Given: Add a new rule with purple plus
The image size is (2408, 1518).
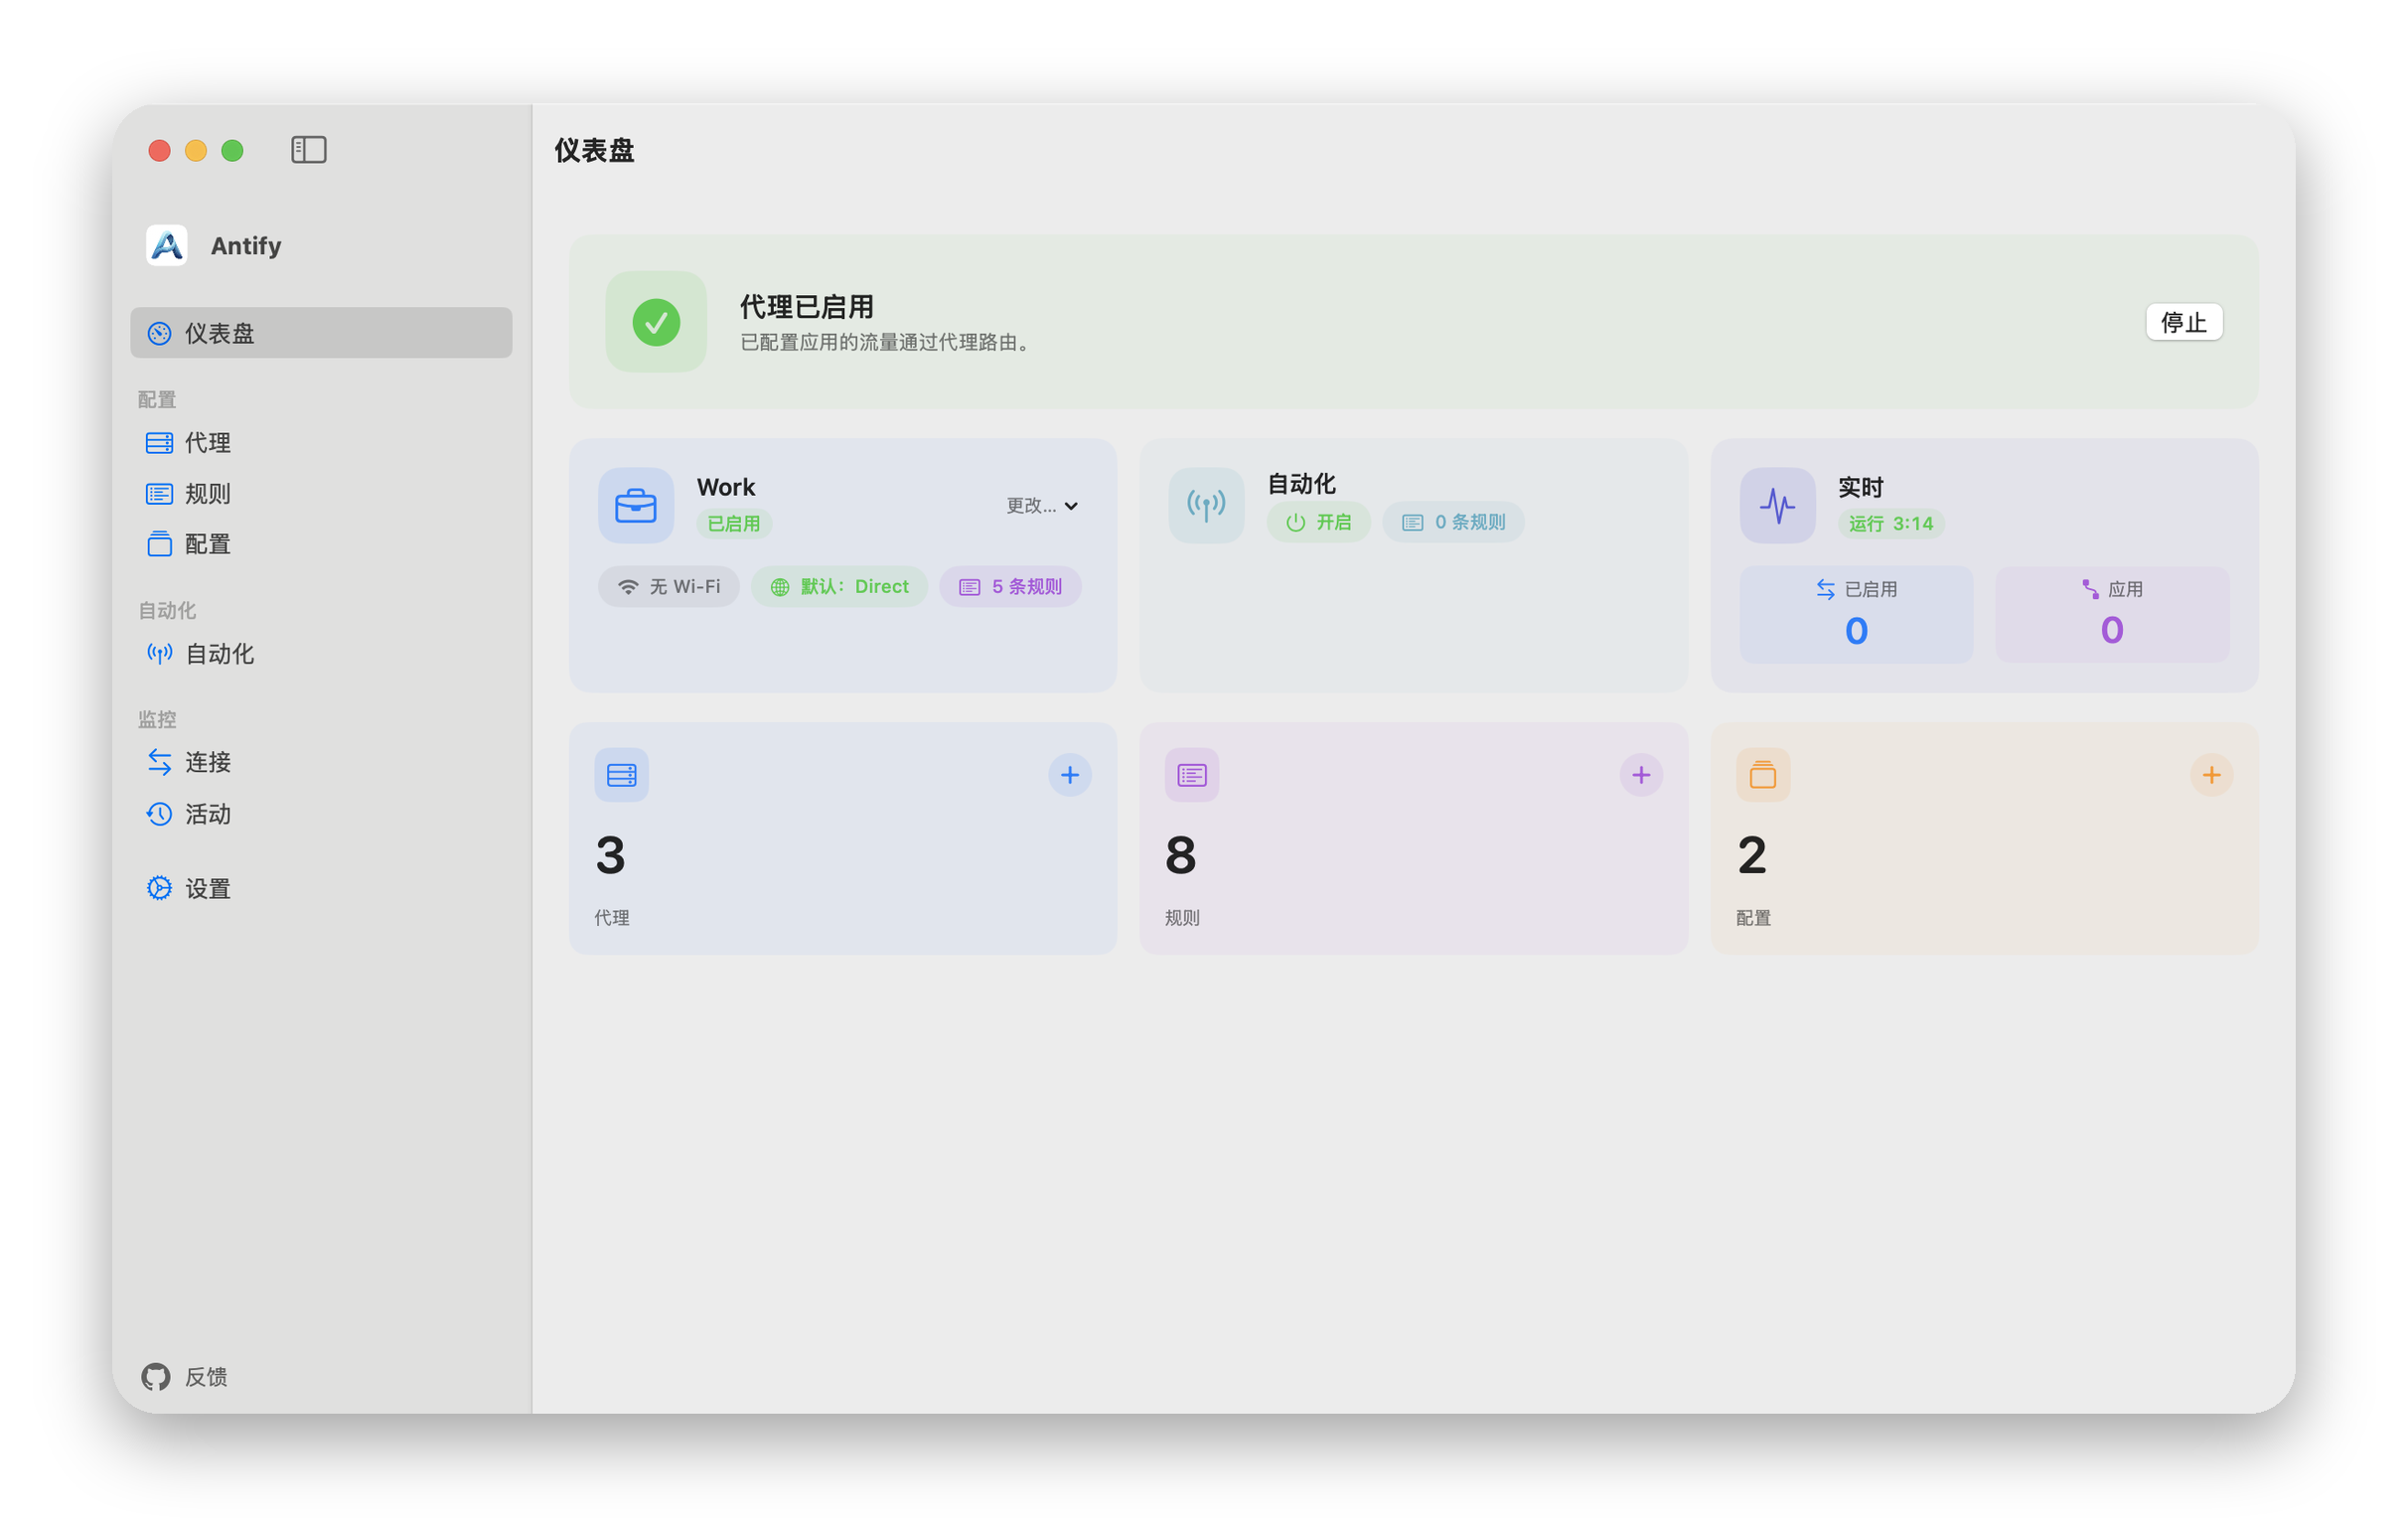Looking at the screenshot, I should [x=1641, y=775].
